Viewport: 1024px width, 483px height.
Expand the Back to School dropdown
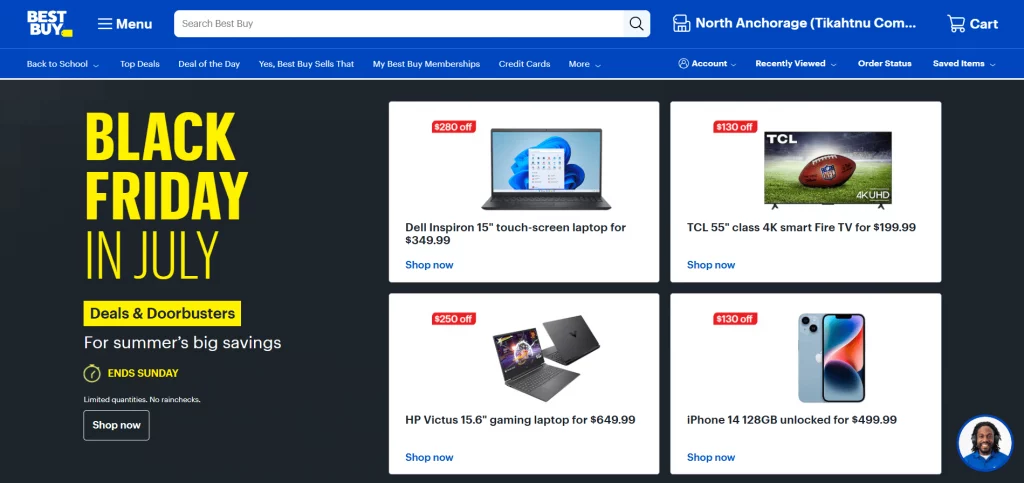click(x=63, y=64)
